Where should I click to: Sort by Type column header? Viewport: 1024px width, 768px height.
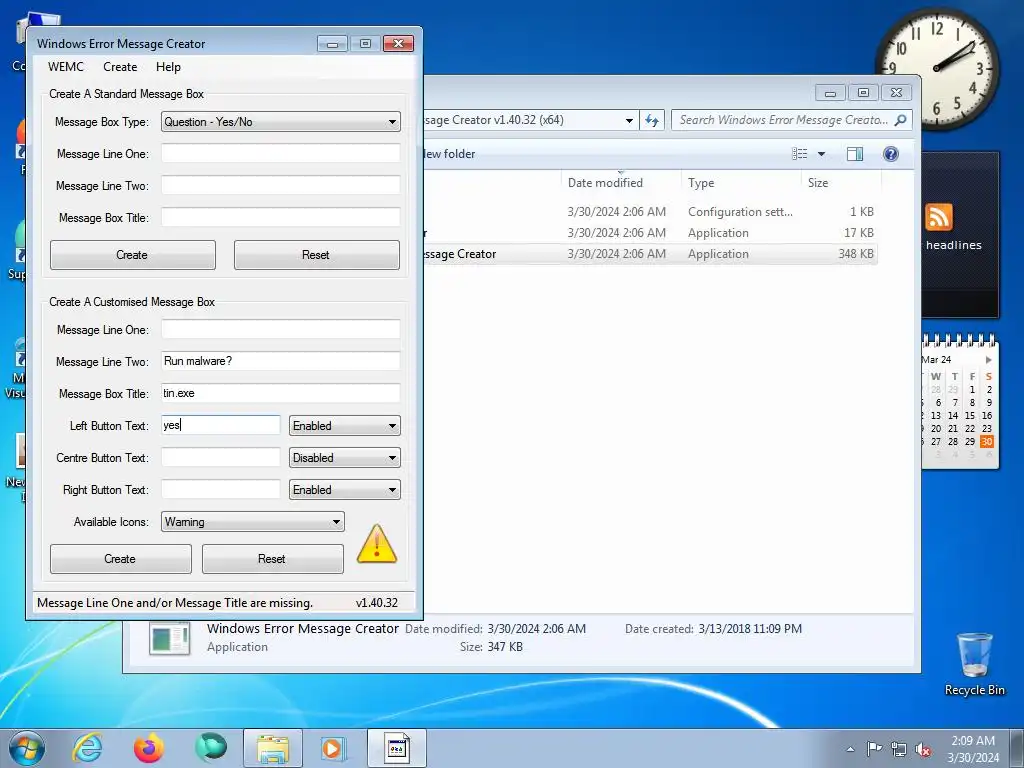point(741,183)
